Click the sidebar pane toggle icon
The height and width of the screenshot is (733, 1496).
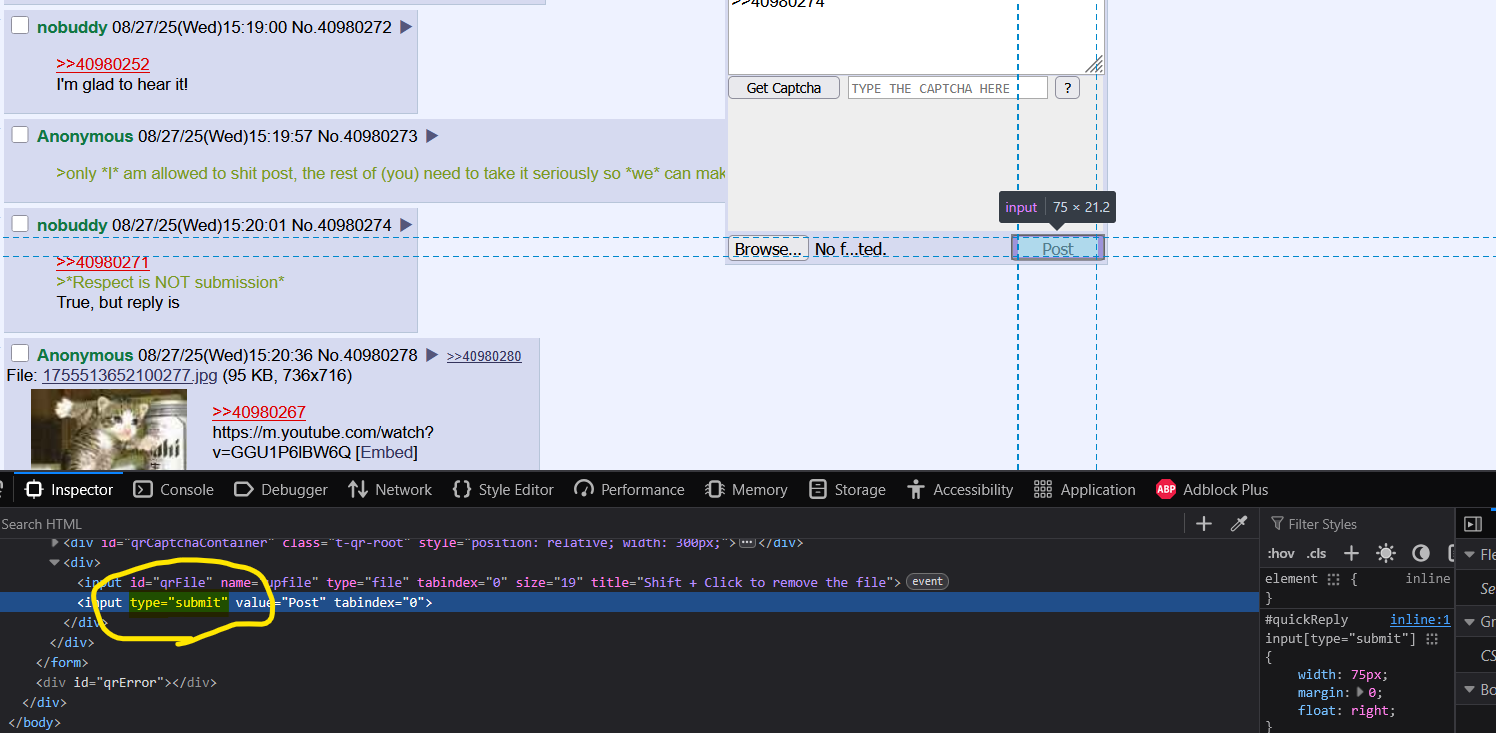pos(1473,524)
